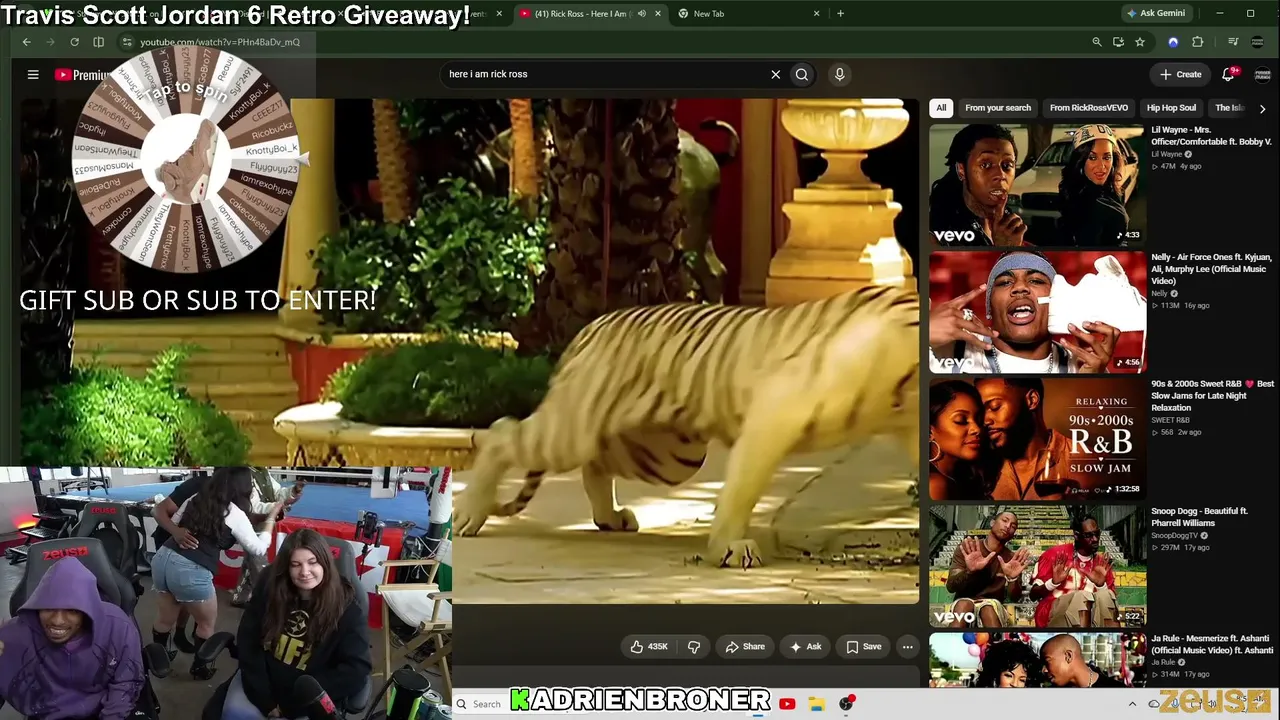This screenshot has height=720, width=1280.
Task: Open Nelly Air Force Ones video thumbnail
Action: click(1037, 312)
